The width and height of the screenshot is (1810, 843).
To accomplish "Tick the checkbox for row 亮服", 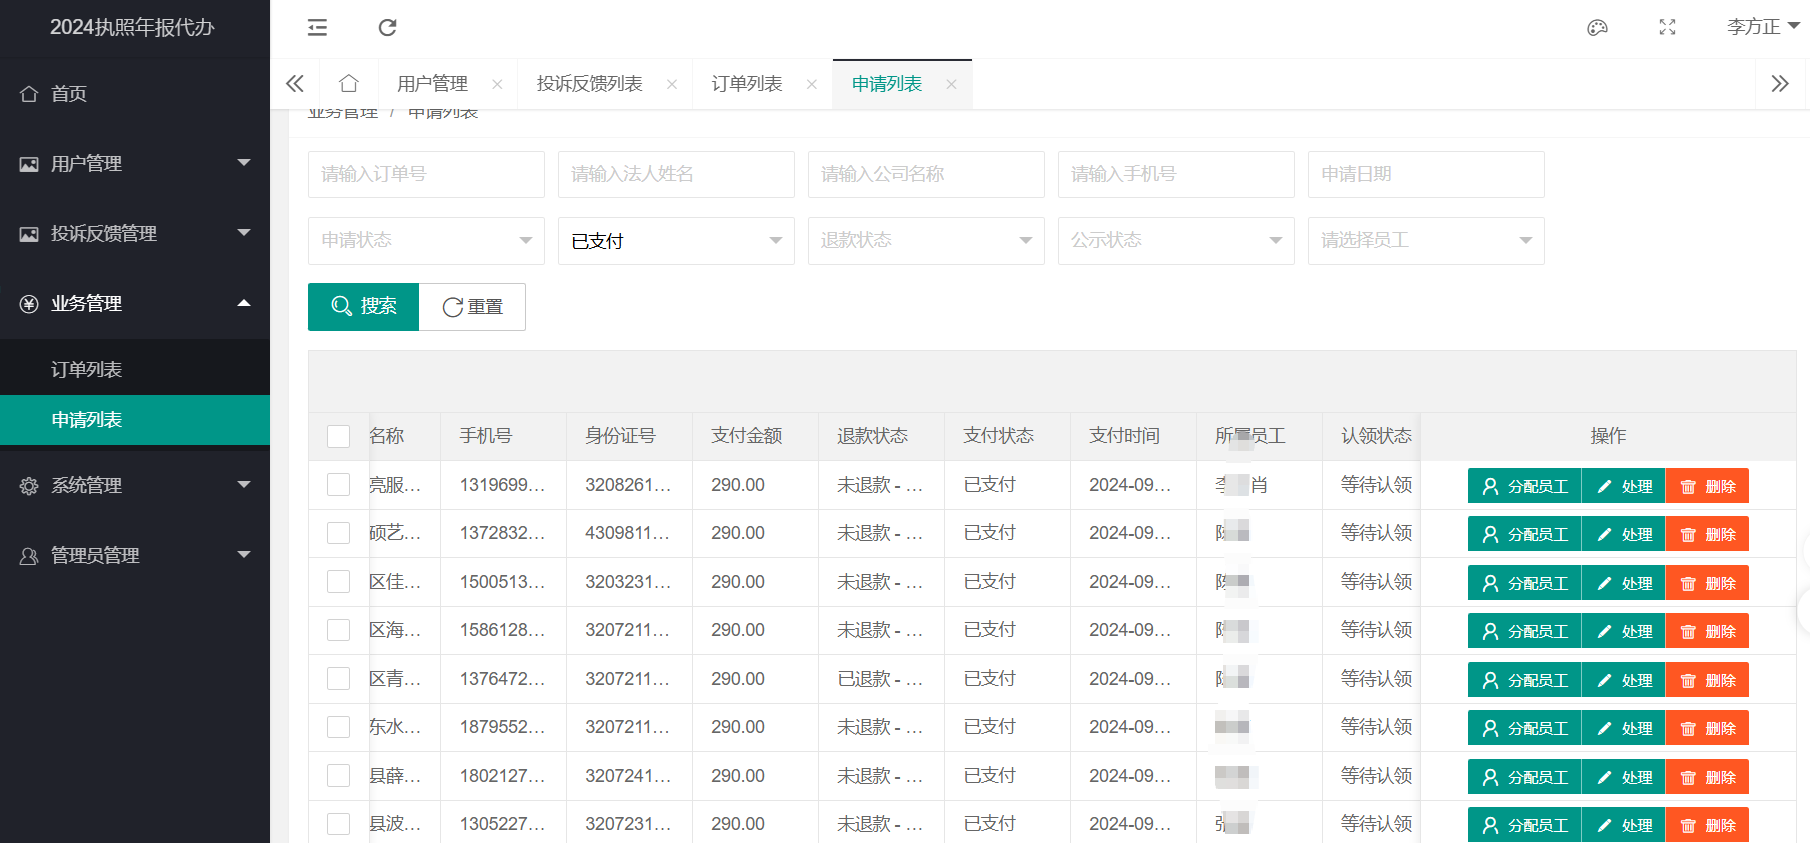I will tap(339, 485).
